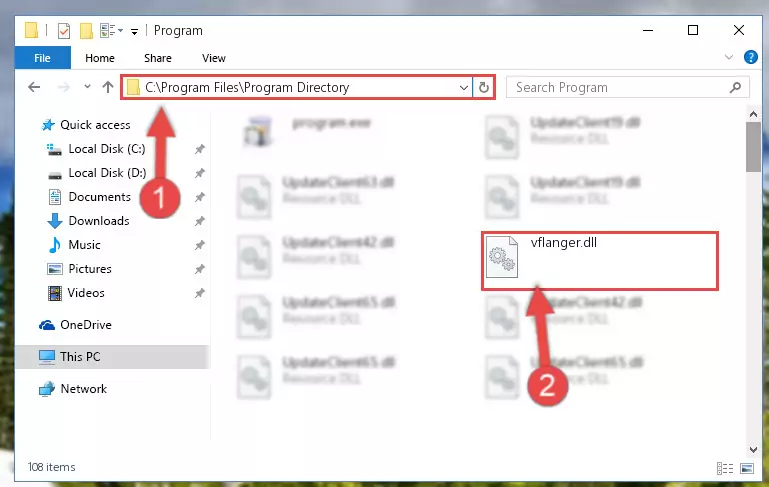The image size is (769, 487).
Task: Go forward with the right arrow
Action: [x=64, y=87]
